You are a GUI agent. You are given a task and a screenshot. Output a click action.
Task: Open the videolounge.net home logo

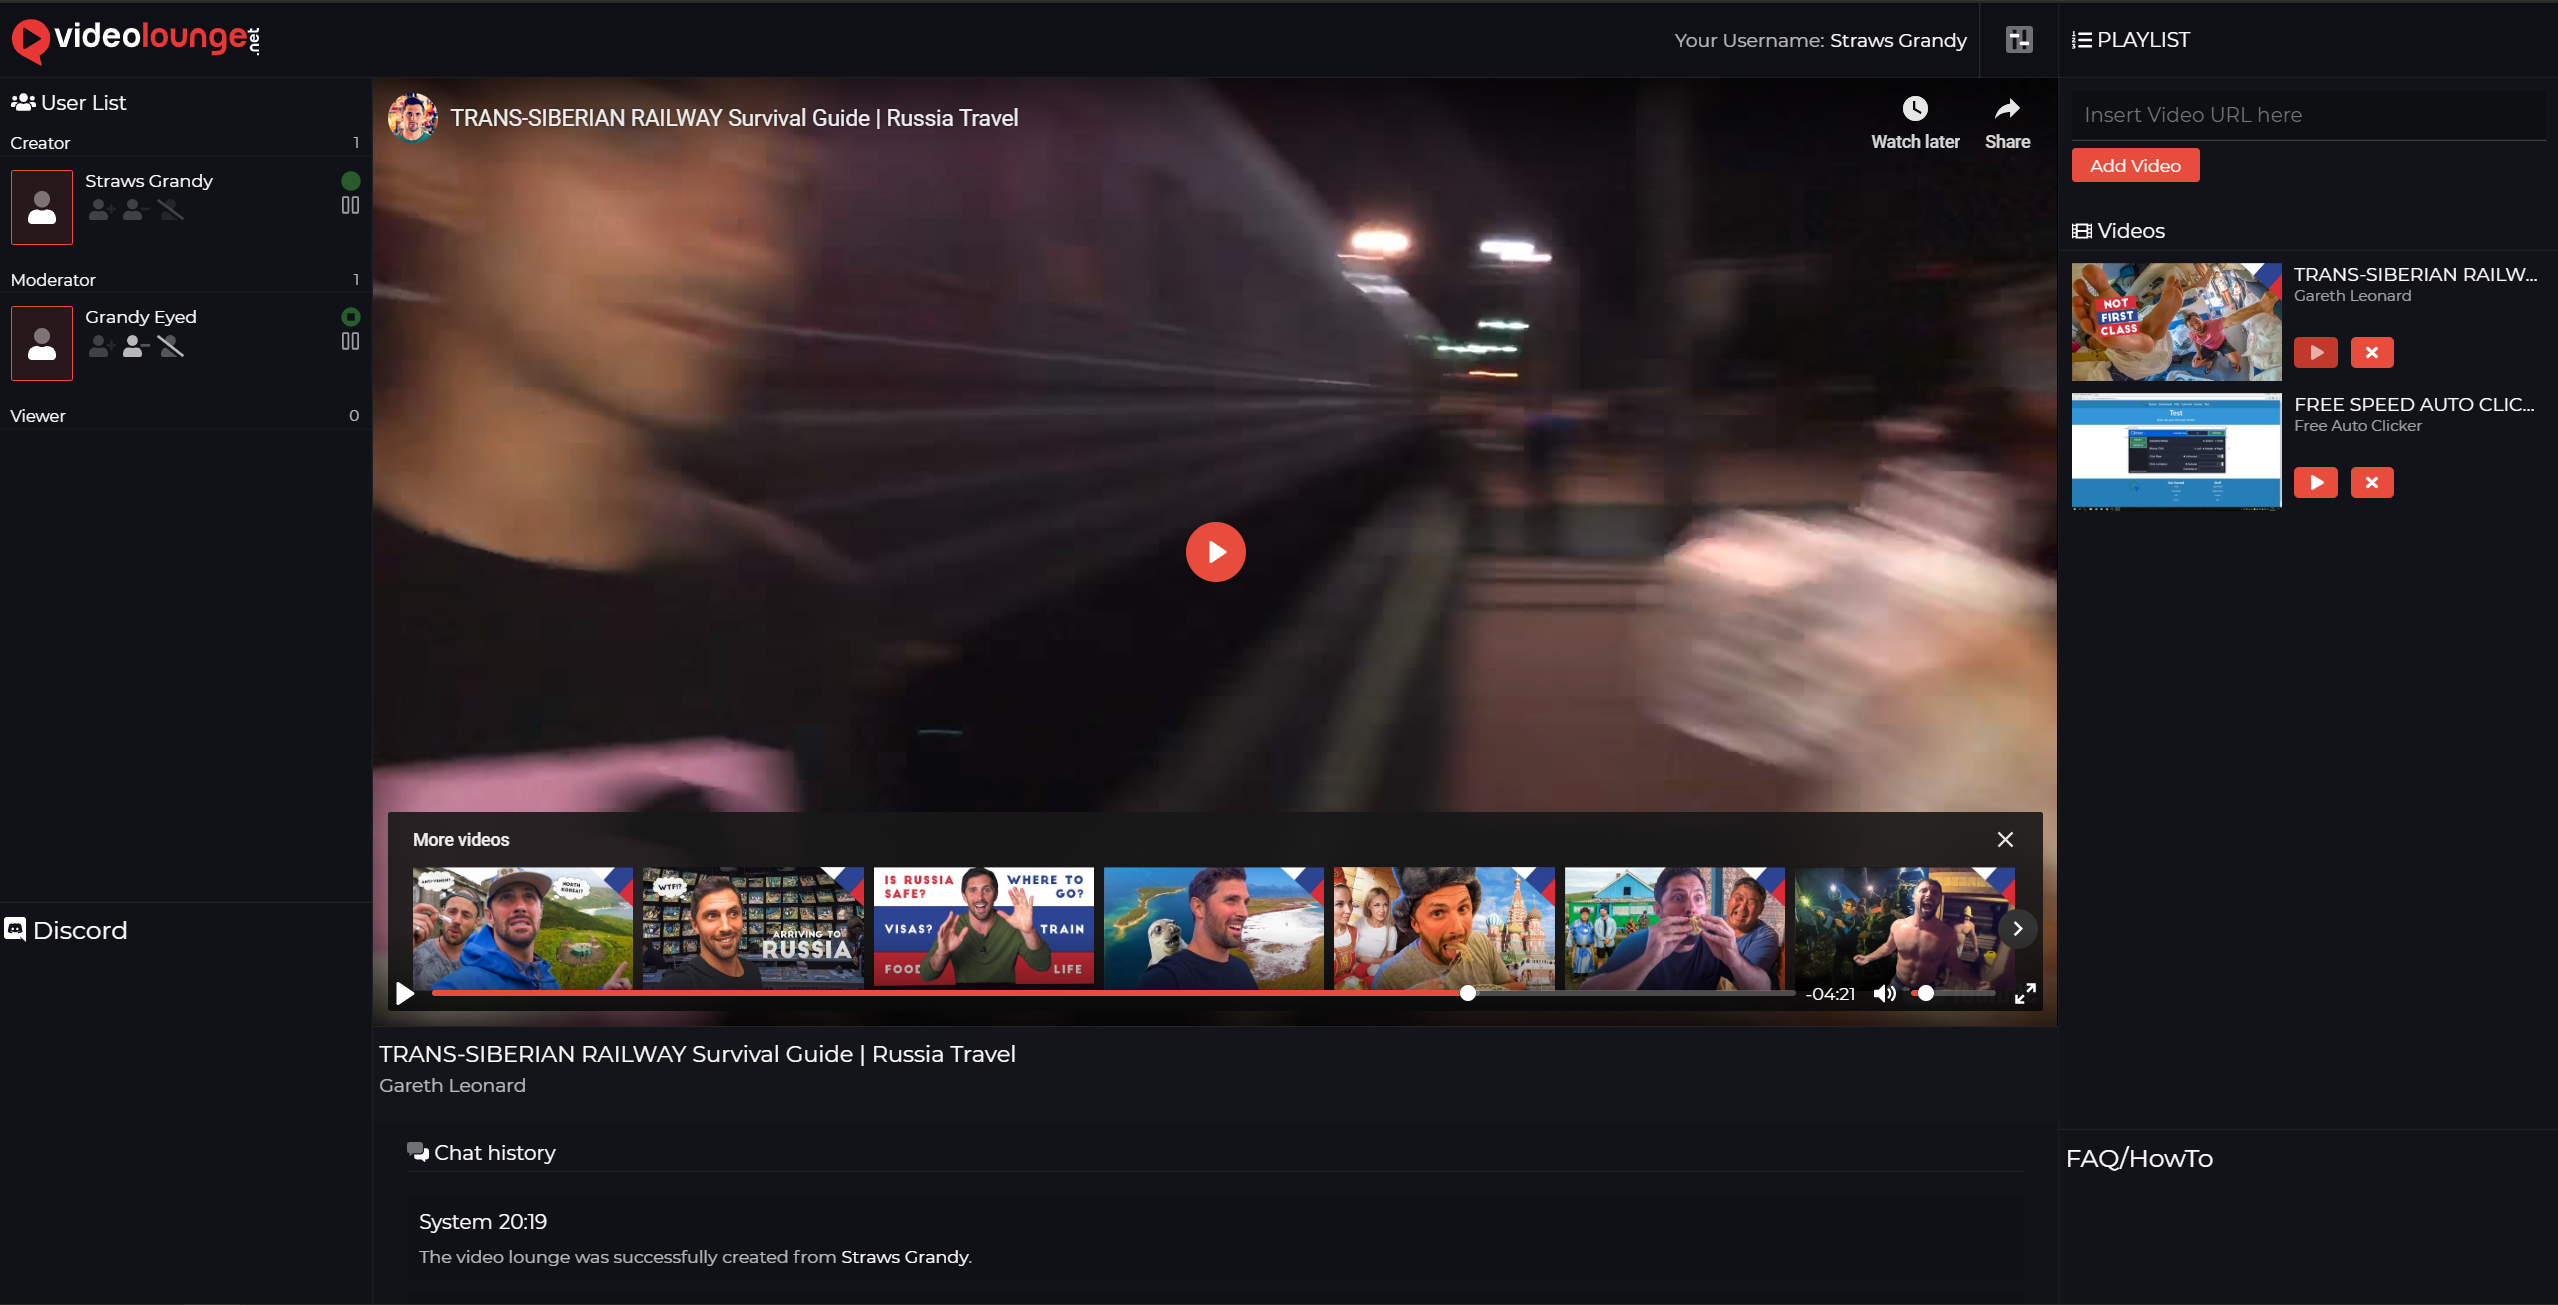(x=132, y=40)
